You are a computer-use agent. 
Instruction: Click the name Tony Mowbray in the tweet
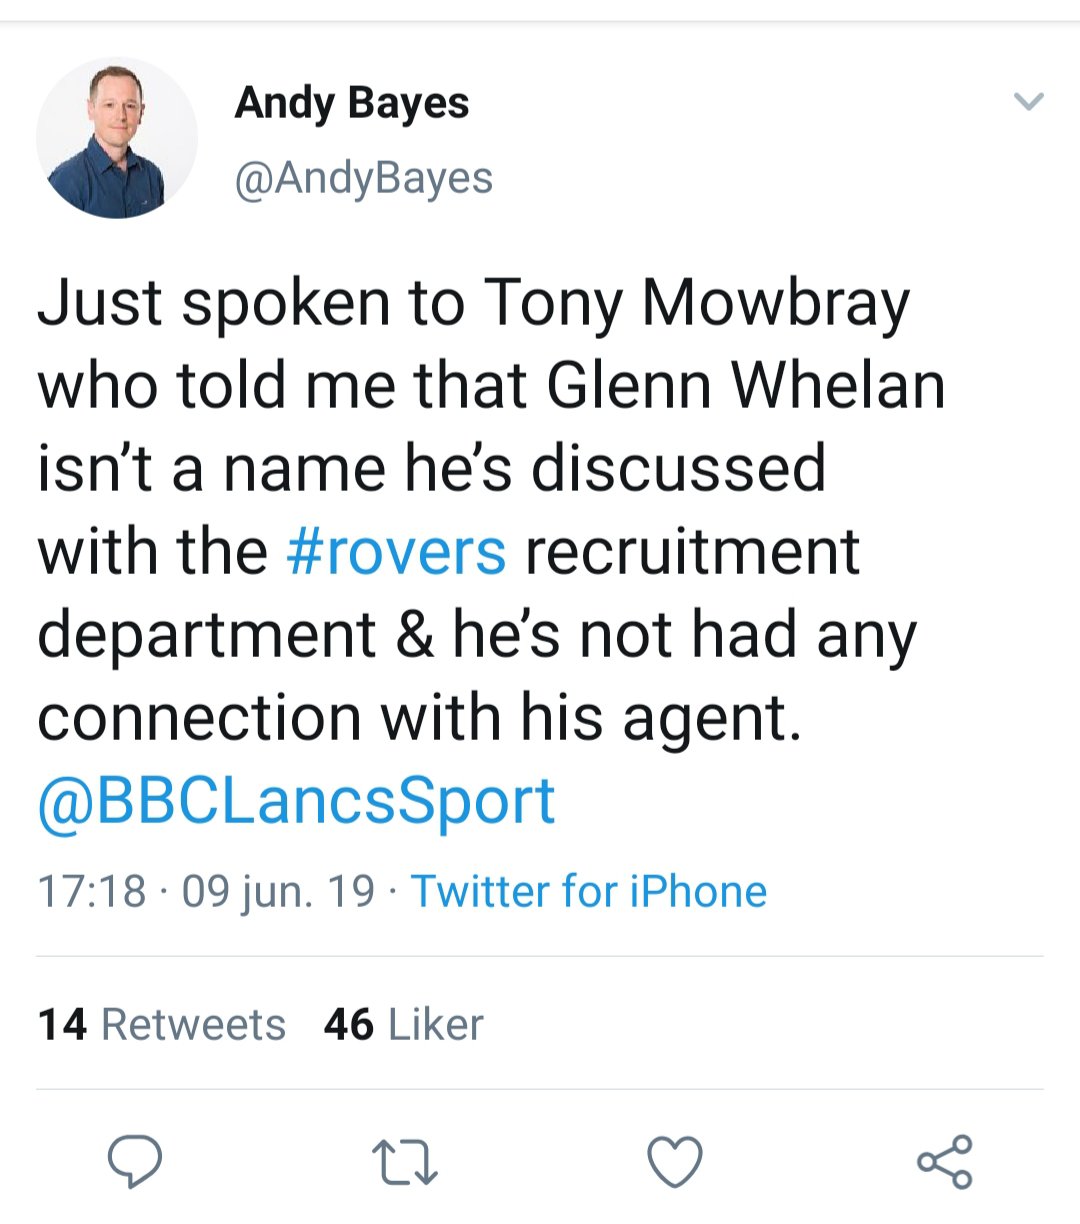tap(697, 301)
